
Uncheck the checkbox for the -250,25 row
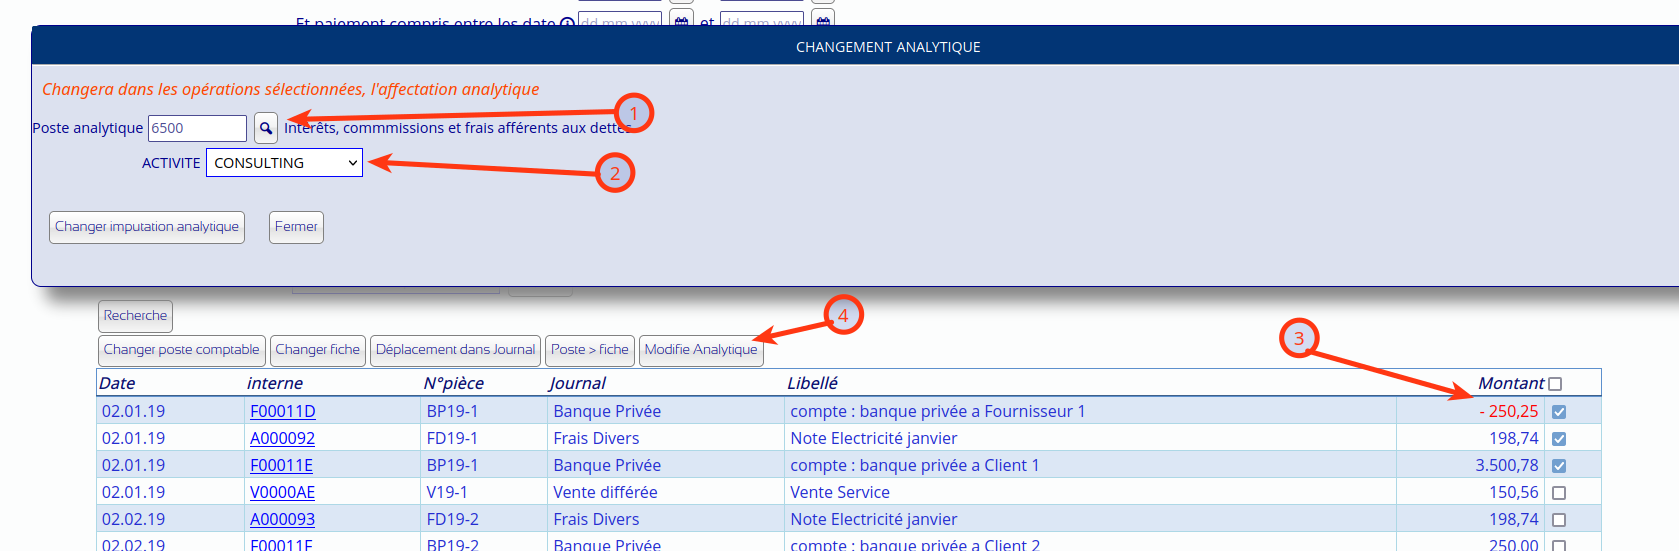[1558, 412]
